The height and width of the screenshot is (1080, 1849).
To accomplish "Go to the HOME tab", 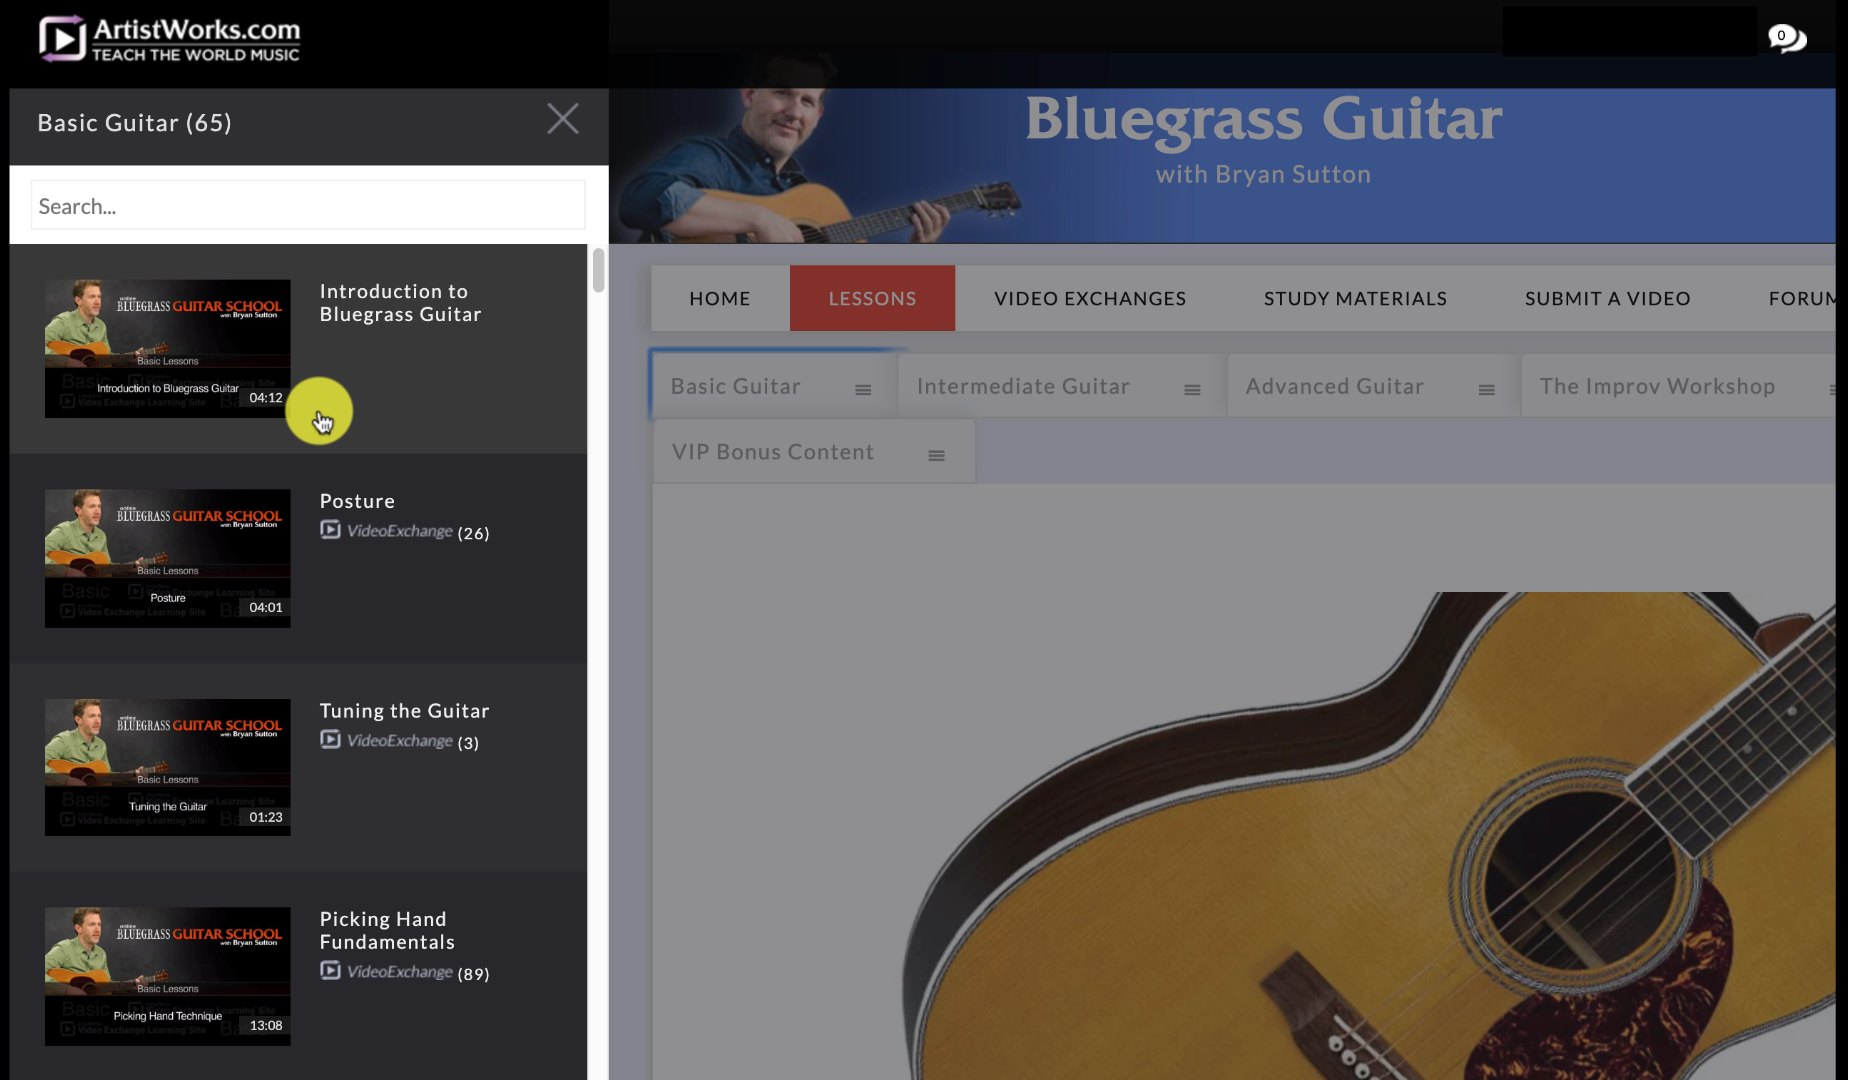I will tap(720, 298).
